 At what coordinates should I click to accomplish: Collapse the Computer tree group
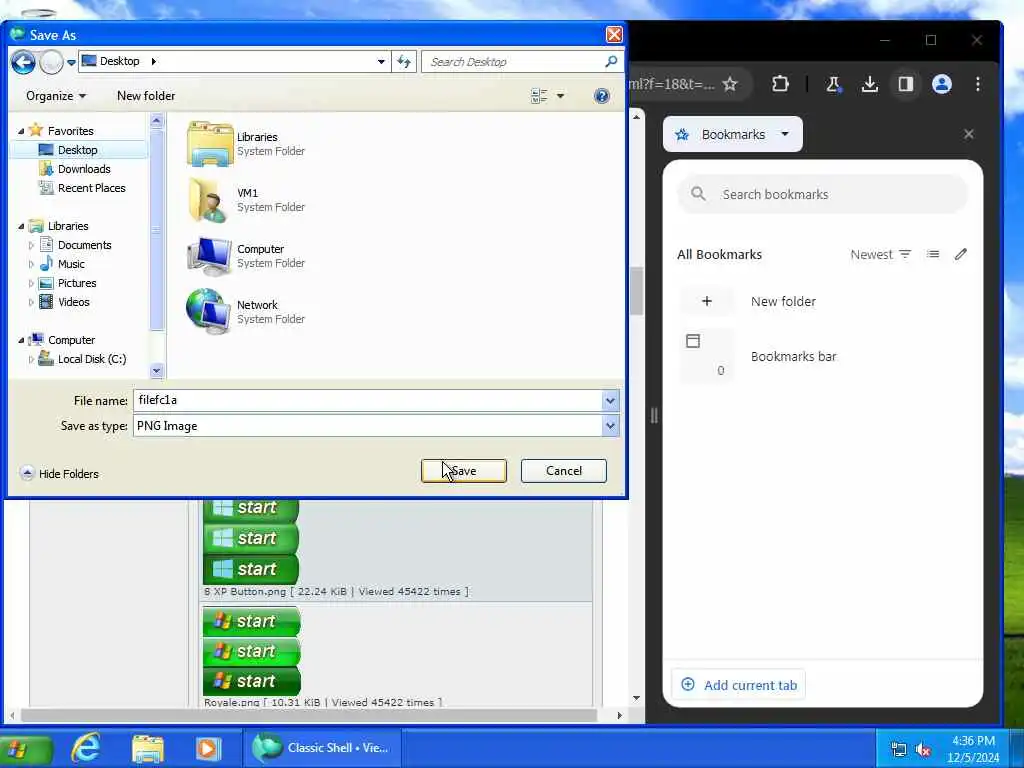tap(21, 340)
